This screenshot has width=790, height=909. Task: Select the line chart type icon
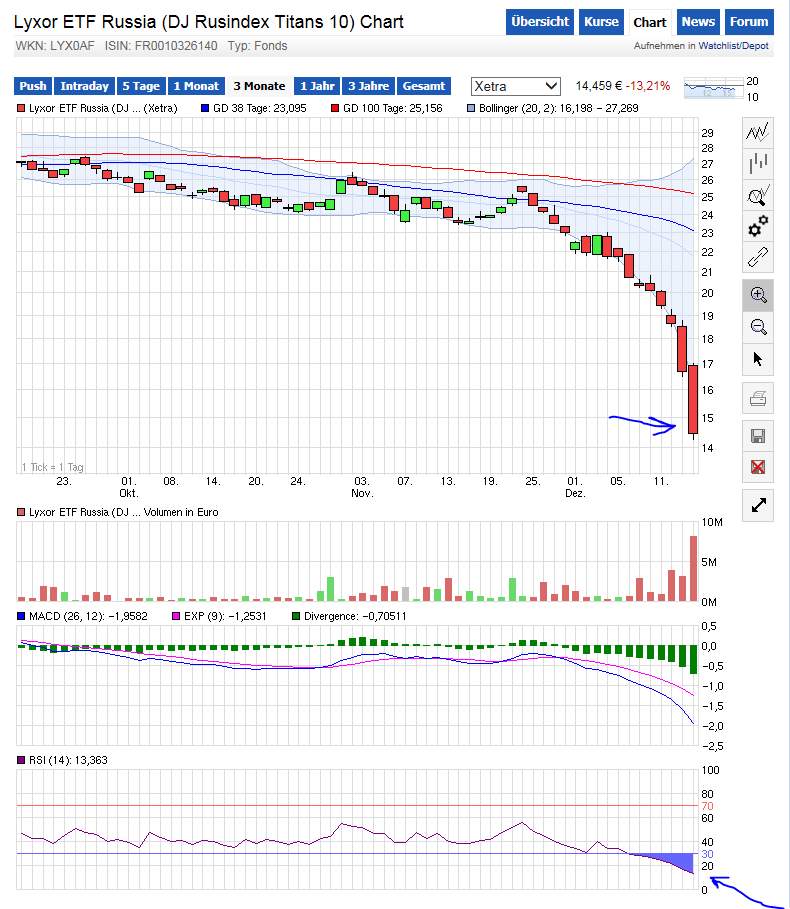click(x=758, y=132)
